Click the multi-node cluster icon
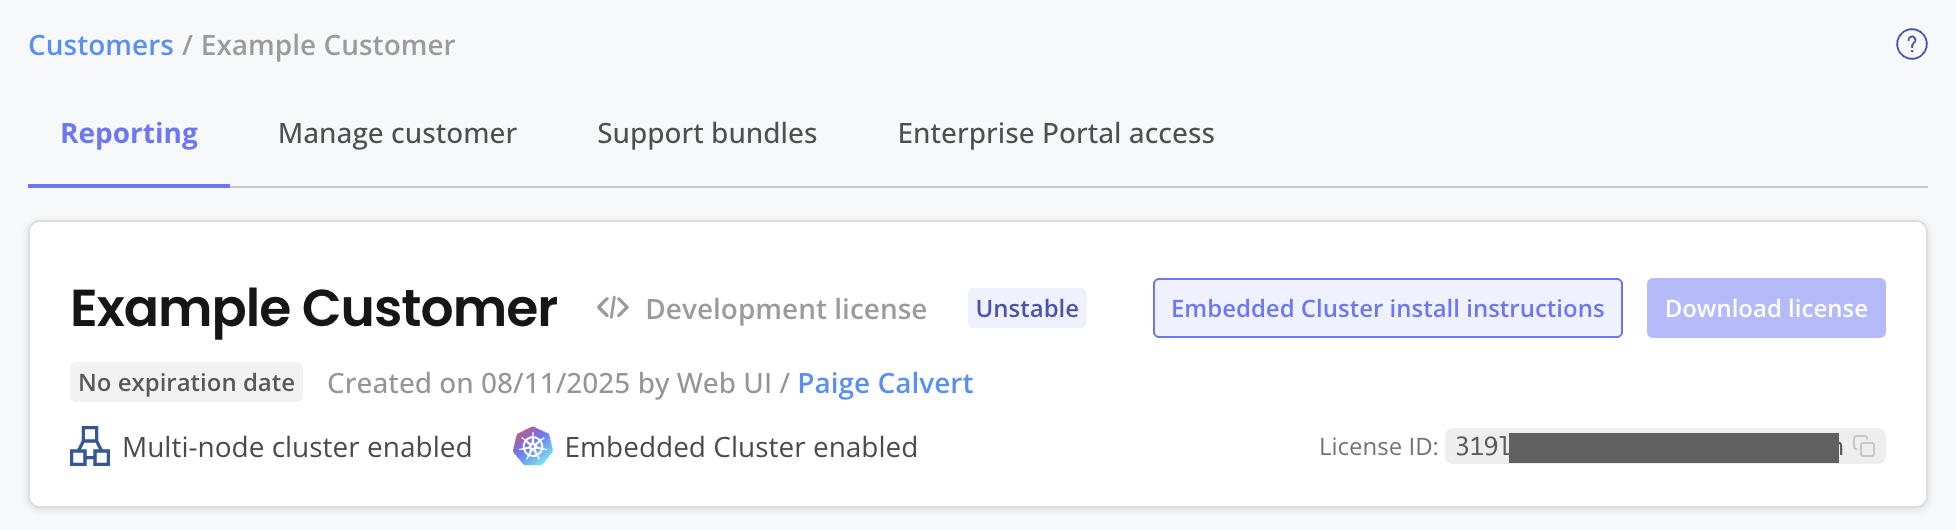The image size is (1956, 530). [x=90, y=446]
